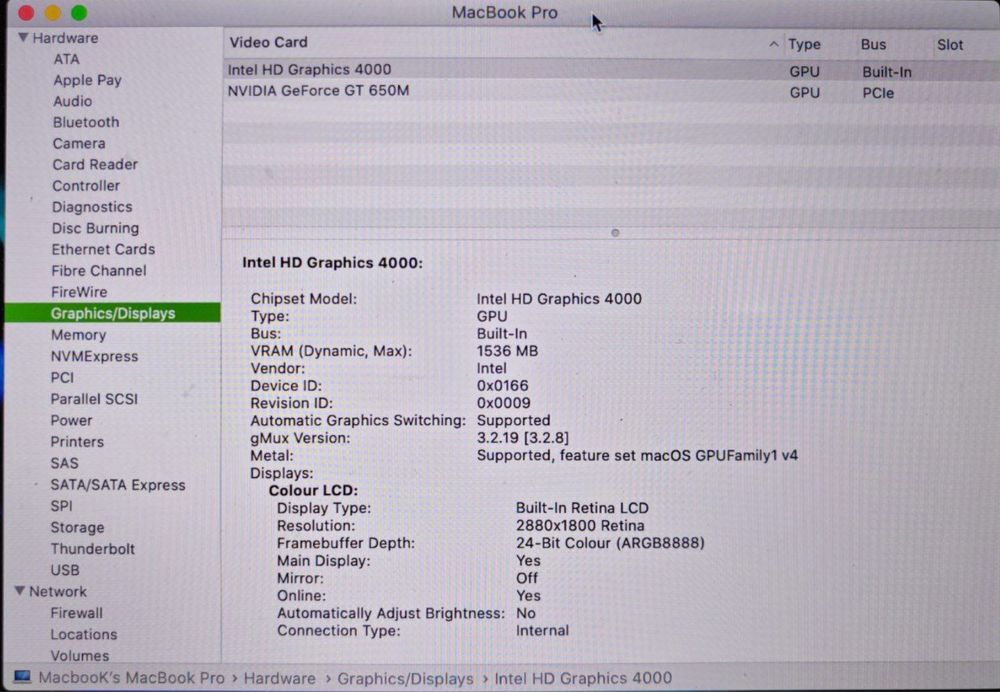Image resolution: width=1000 pixels, height=692 pixels.
Task: Open PCI in the sidebar
Action: click(x=62, y=378)
